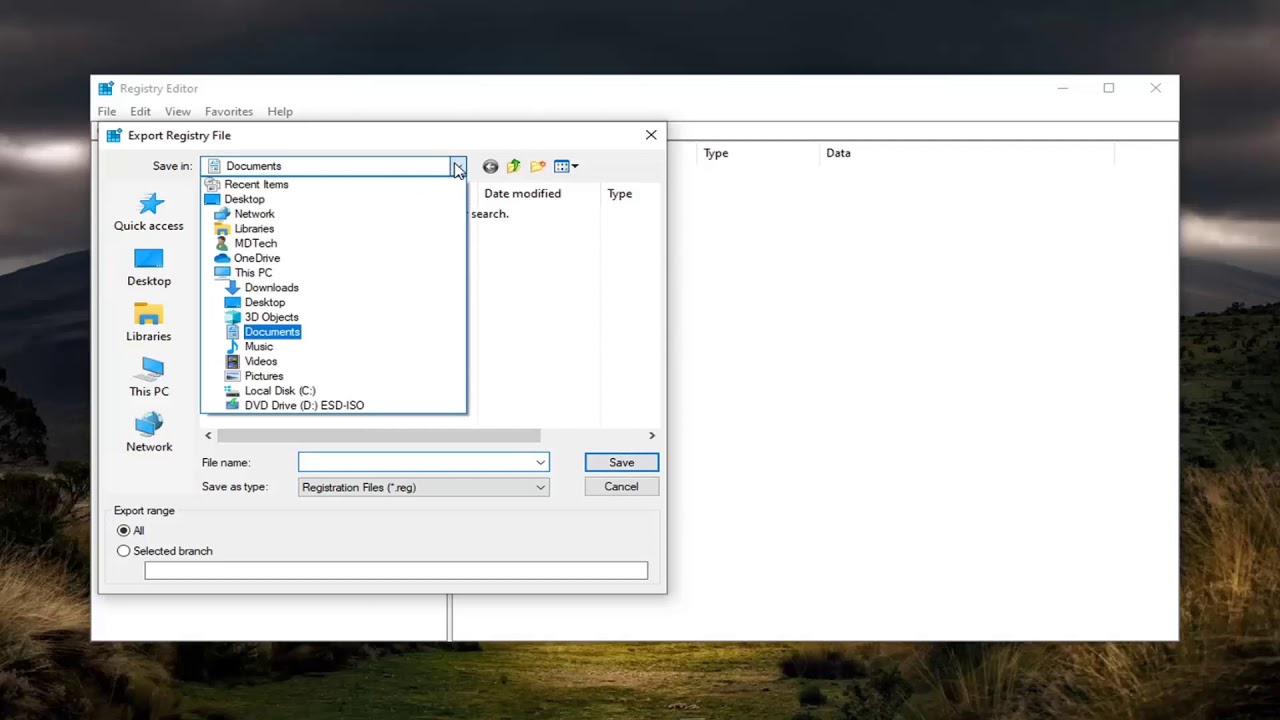Open the Save as type dropdown
The height and width of the screenshot is (720, 1280).
(x=540, y=487)
